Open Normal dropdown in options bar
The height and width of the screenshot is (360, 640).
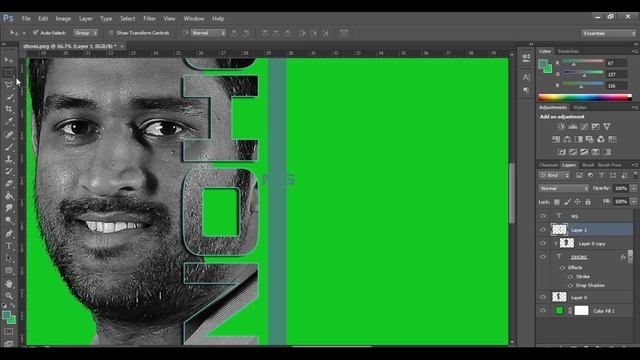coord(208,33)
